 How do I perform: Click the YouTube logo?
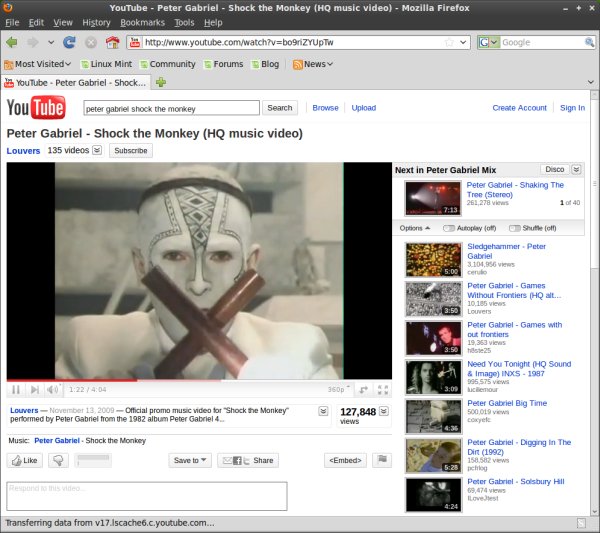[37, 108]
